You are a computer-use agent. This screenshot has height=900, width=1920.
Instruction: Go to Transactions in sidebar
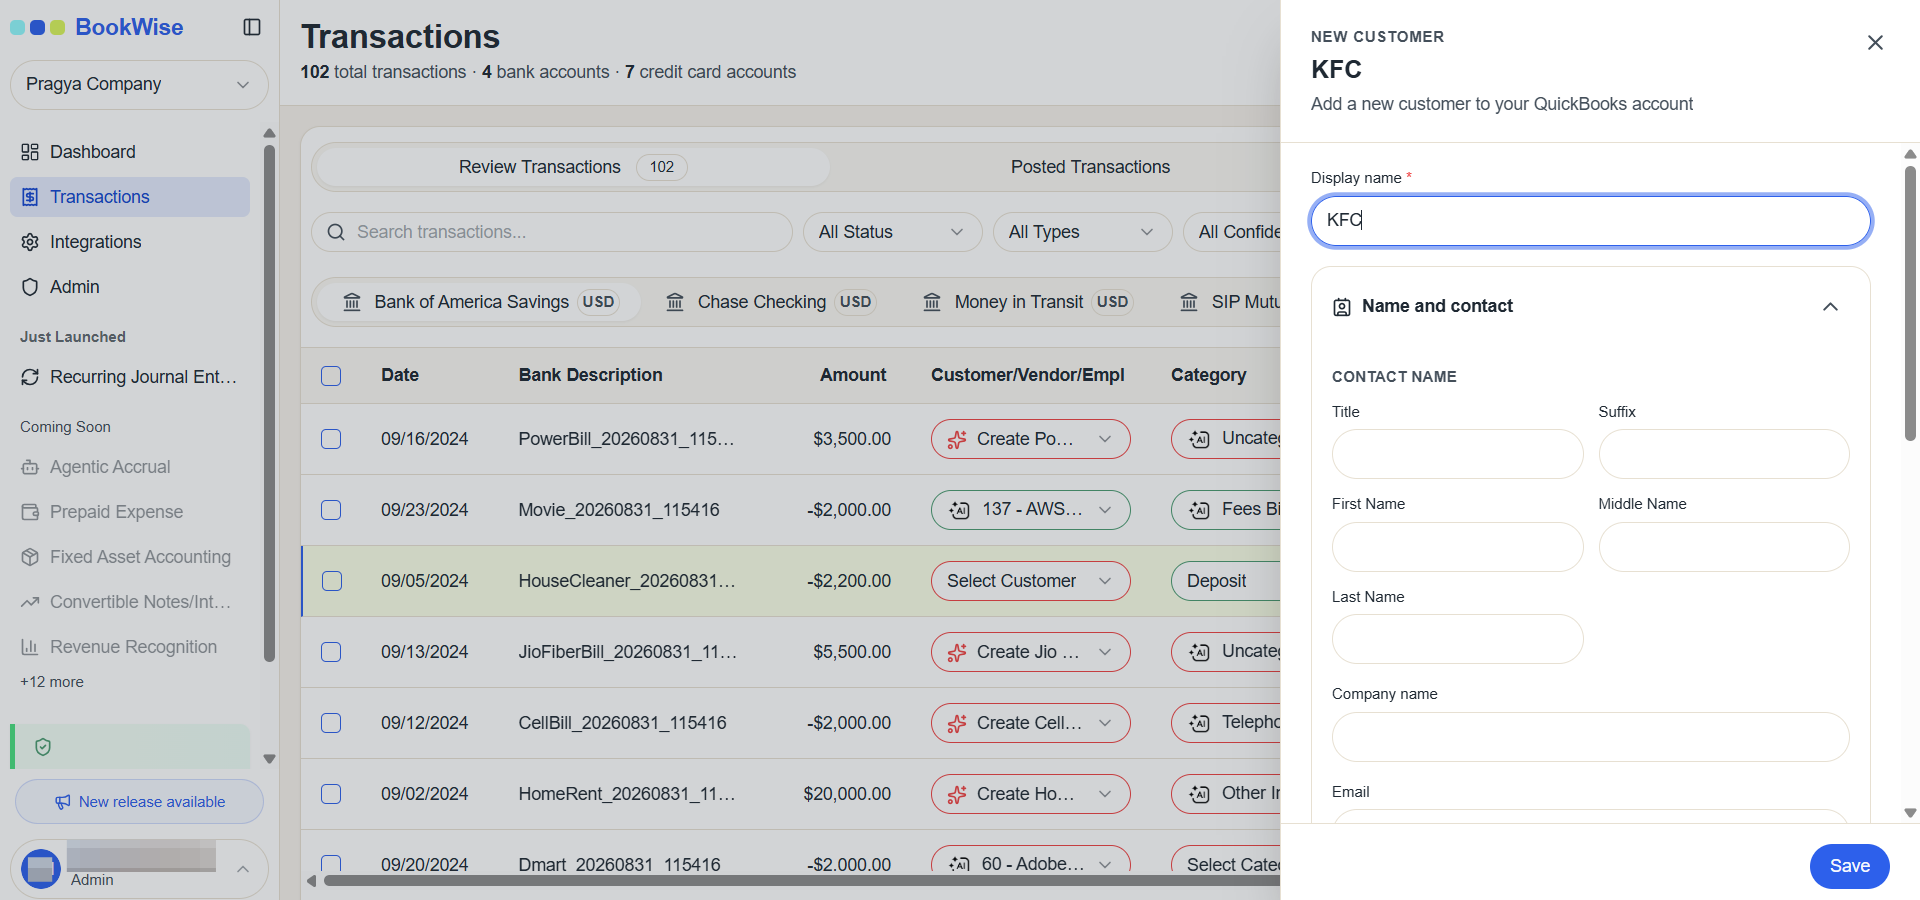[130, 197]
